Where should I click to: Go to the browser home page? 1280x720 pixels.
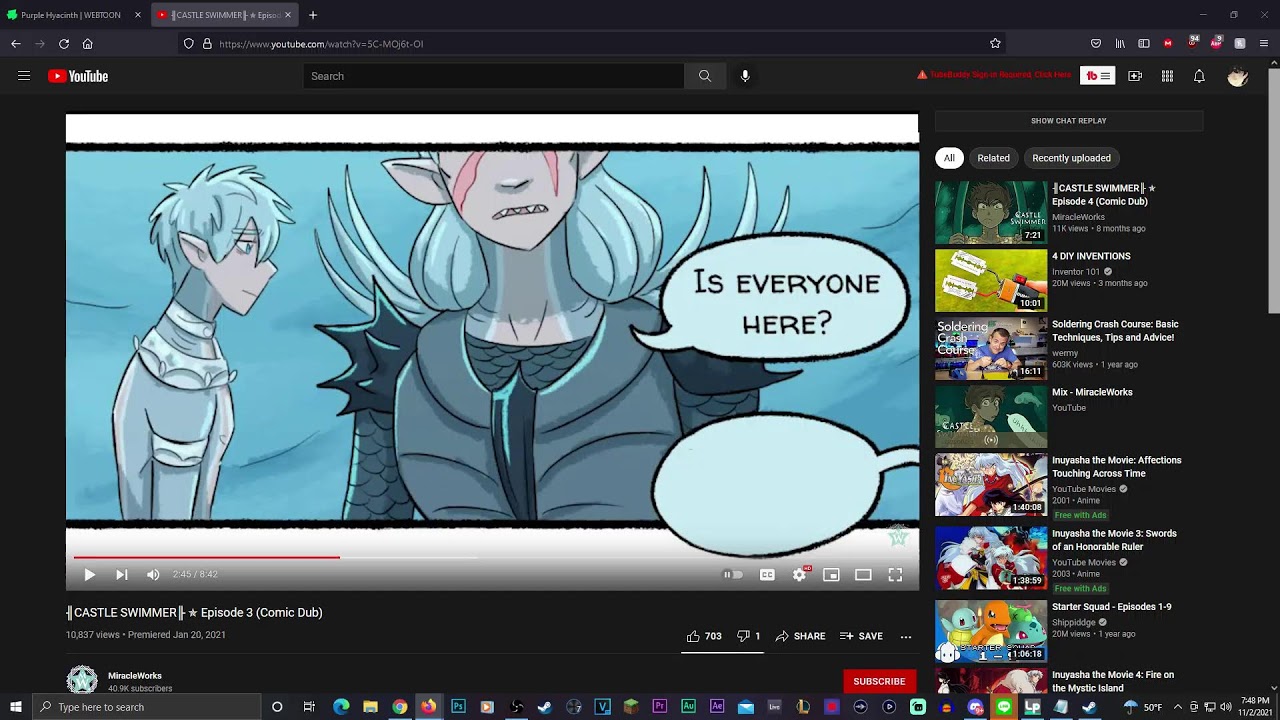click(88, 44)
